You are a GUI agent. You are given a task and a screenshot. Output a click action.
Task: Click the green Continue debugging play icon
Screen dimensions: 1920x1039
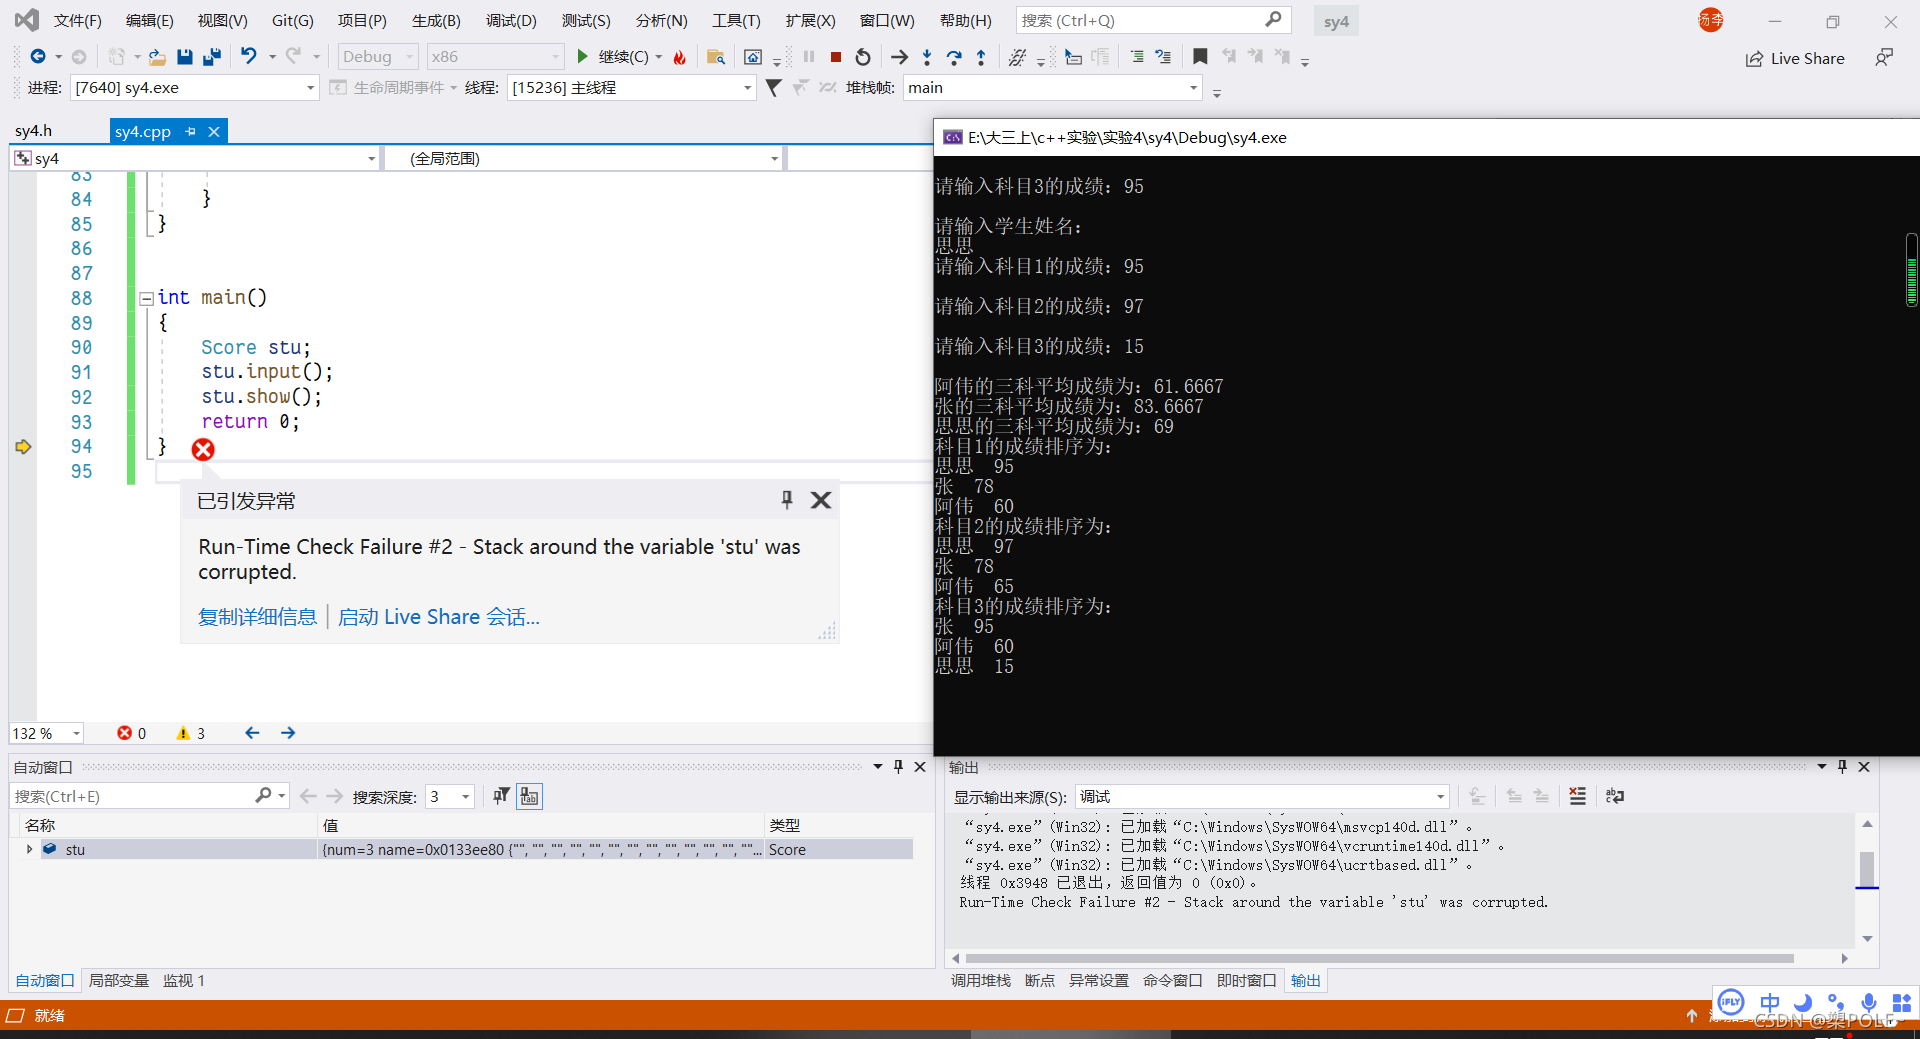point(583,57)
